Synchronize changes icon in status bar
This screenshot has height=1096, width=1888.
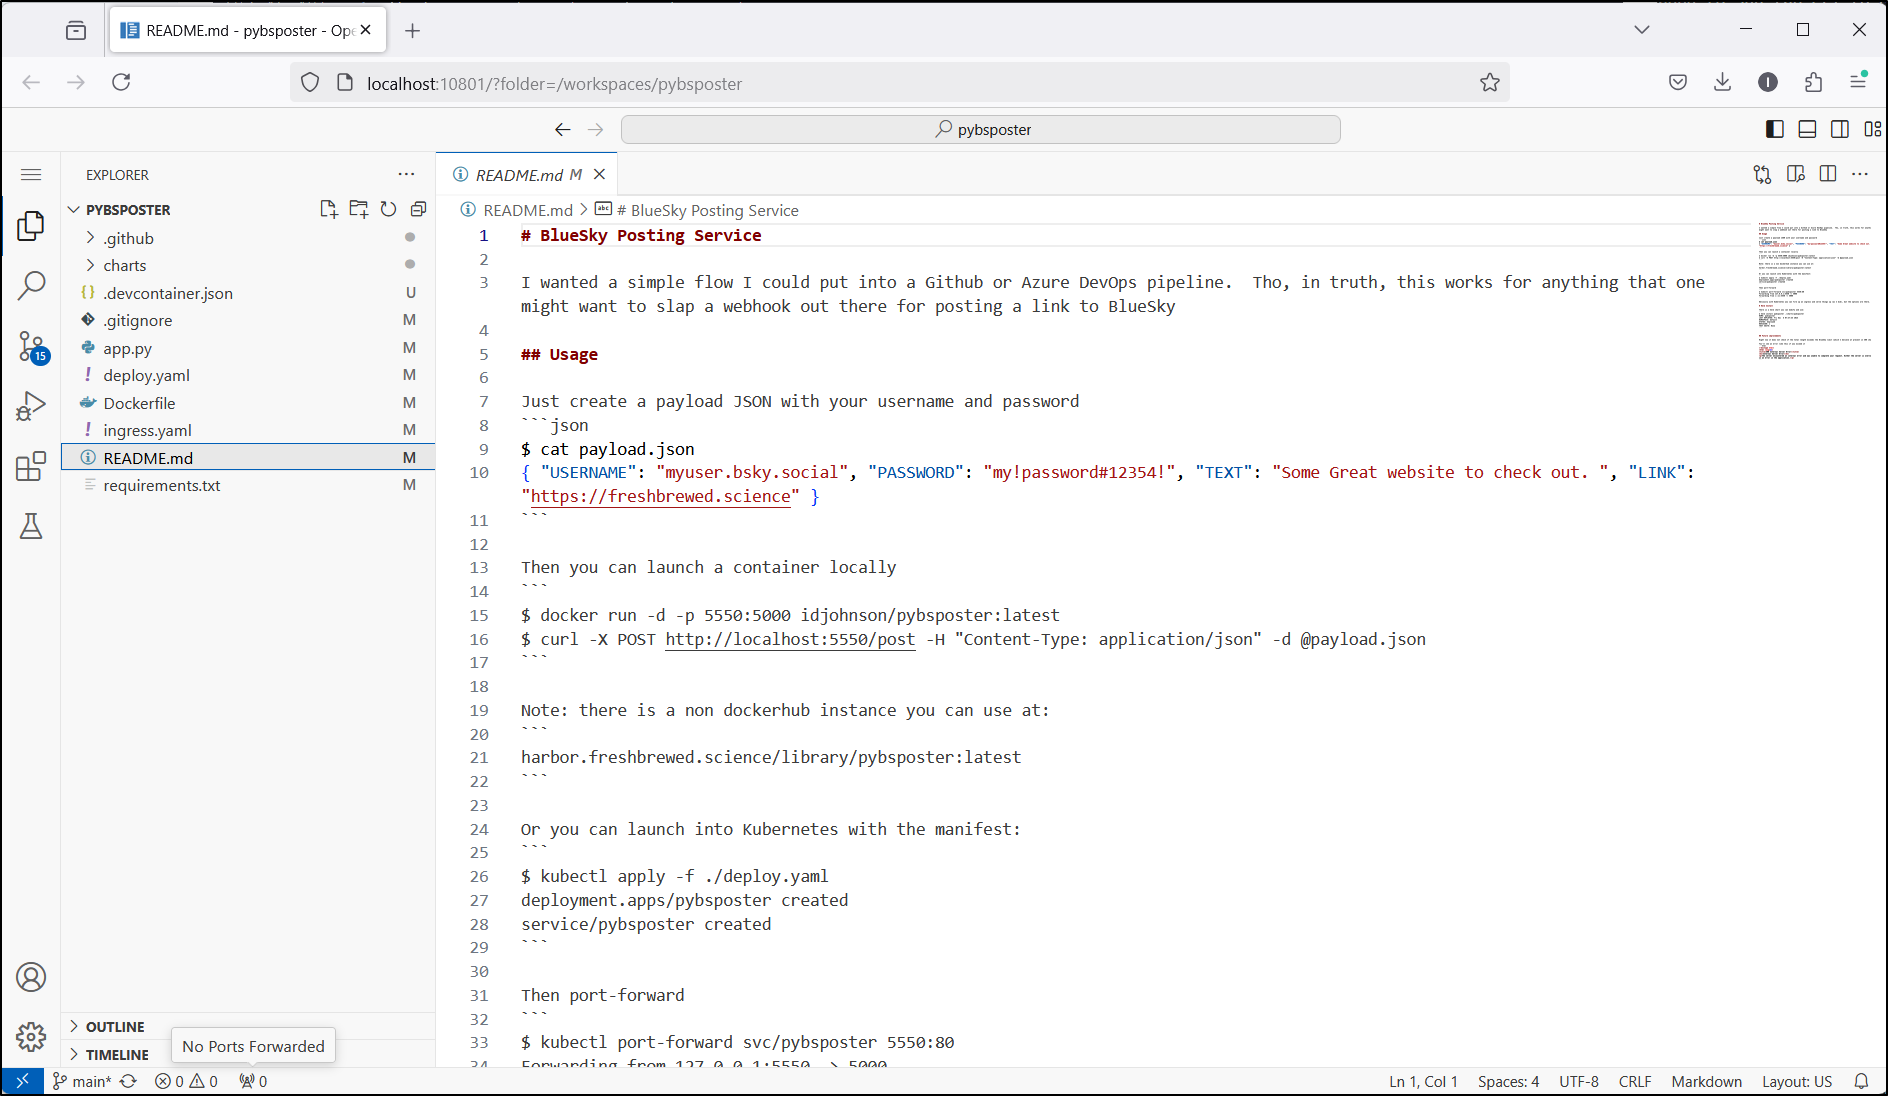pyautogui.click(x=129, y=1081)
